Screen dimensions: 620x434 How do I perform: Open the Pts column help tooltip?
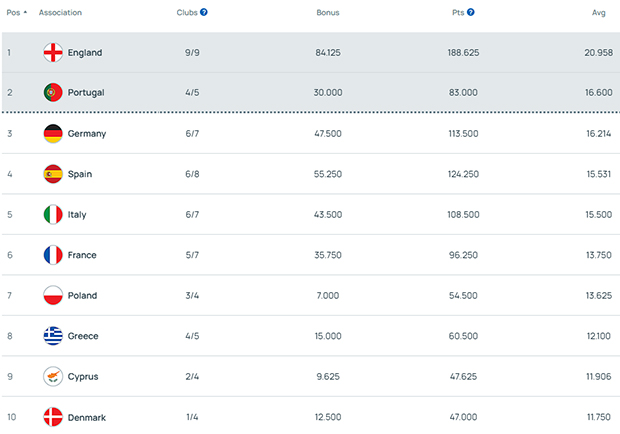470,13
